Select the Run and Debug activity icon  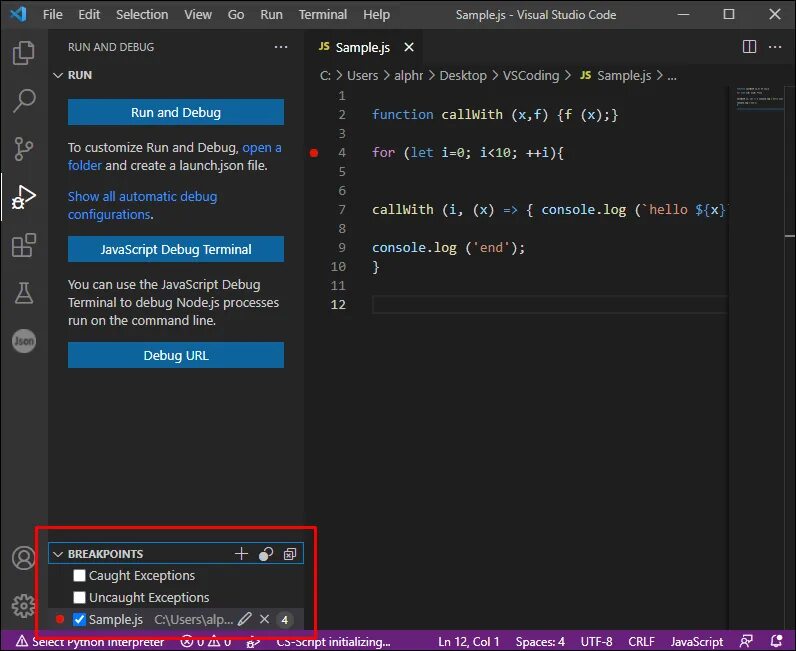coord(23,197)
